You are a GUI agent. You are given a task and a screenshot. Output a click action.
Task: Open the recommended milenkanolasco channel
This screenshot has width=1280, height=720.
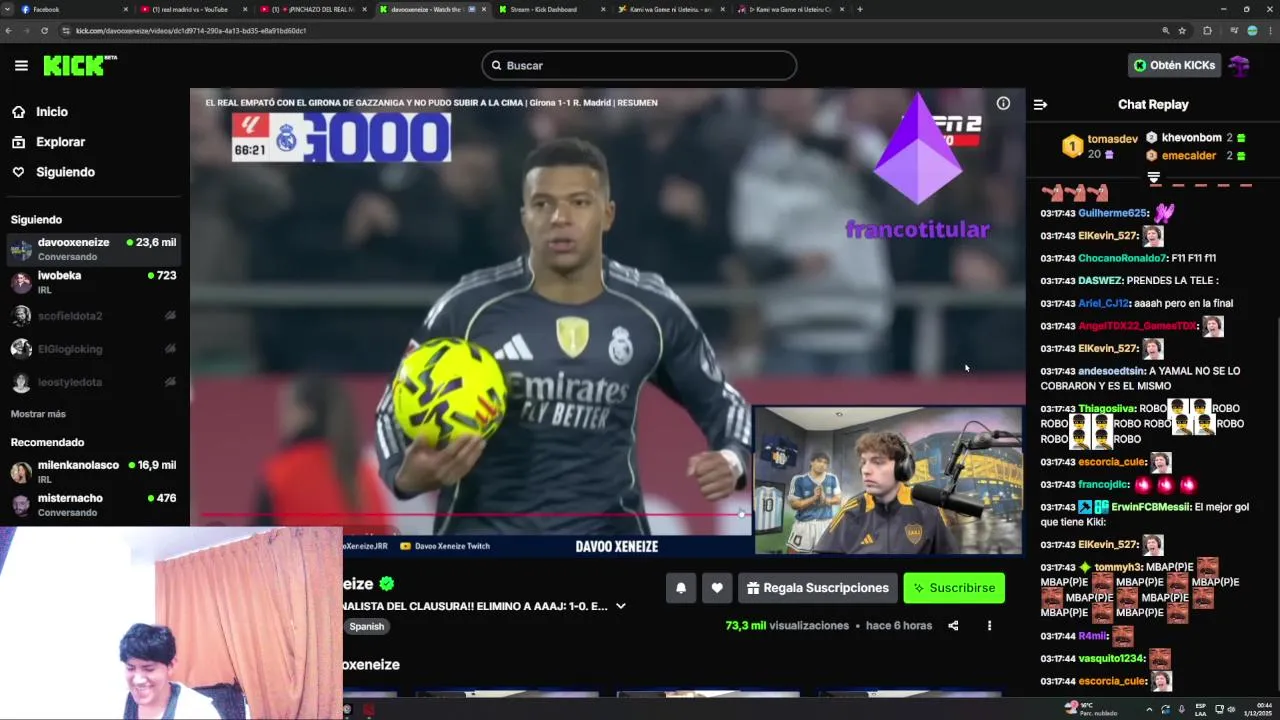[94, 472]
